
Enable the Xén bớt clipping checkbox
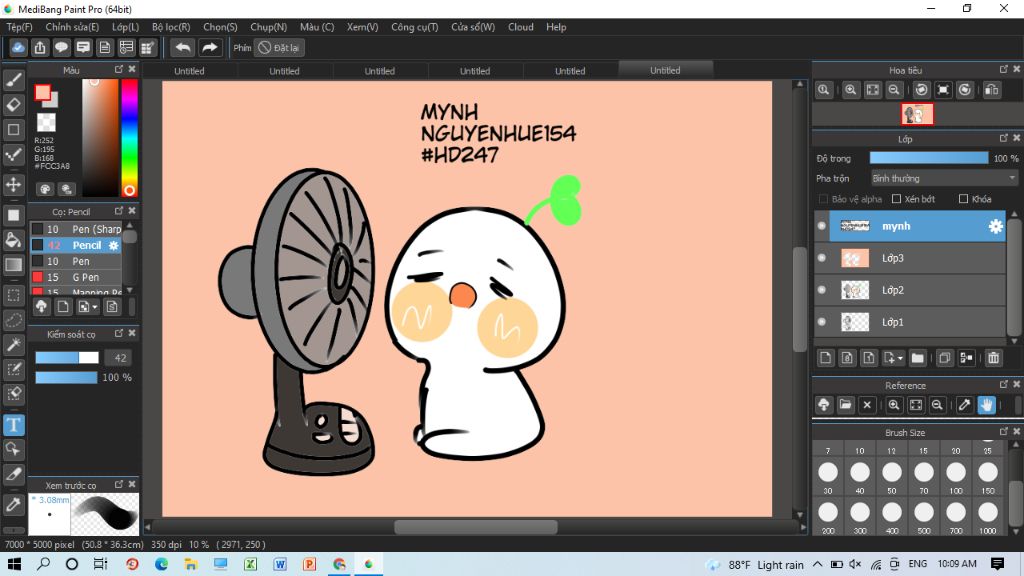click(x=896, y=199)
